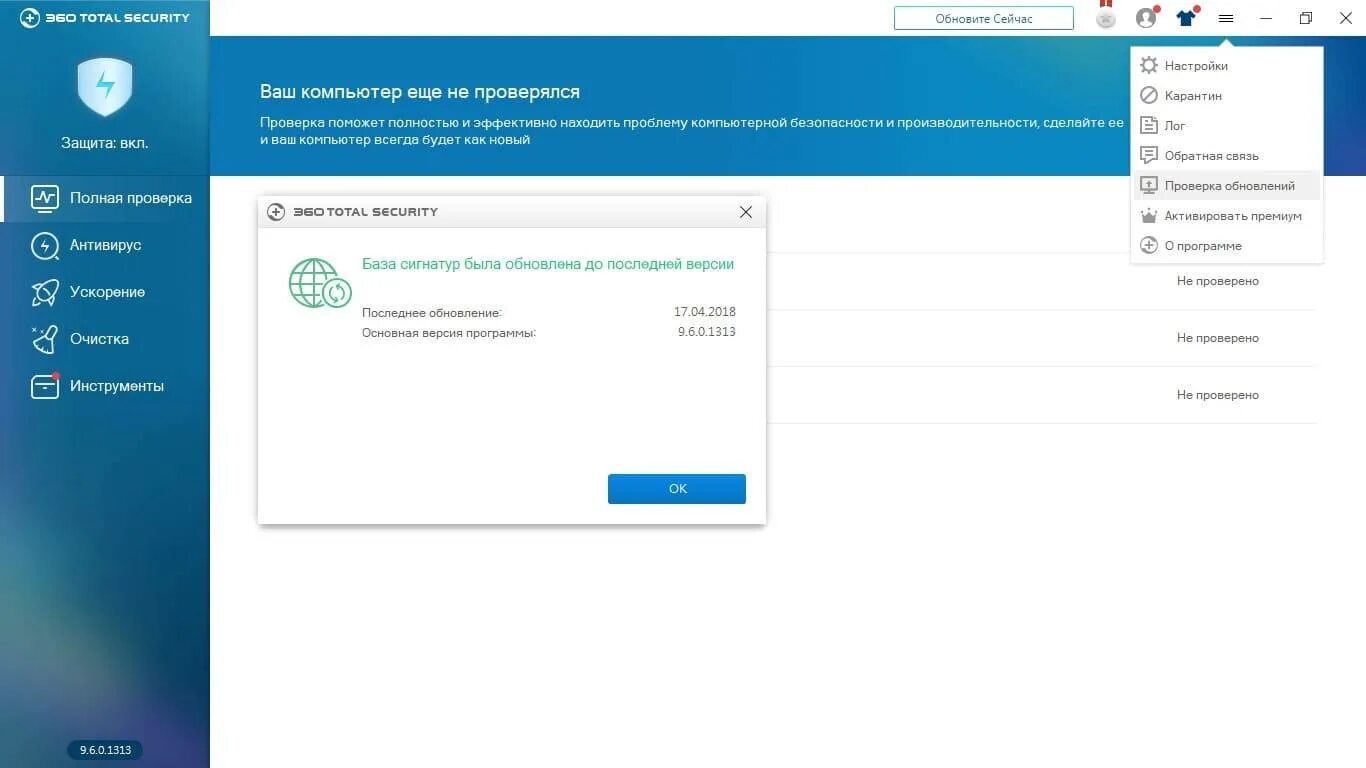Open the user account avatar icon
The height and width of the screenshot is (768, 1366).
(x=1146, y=17)
